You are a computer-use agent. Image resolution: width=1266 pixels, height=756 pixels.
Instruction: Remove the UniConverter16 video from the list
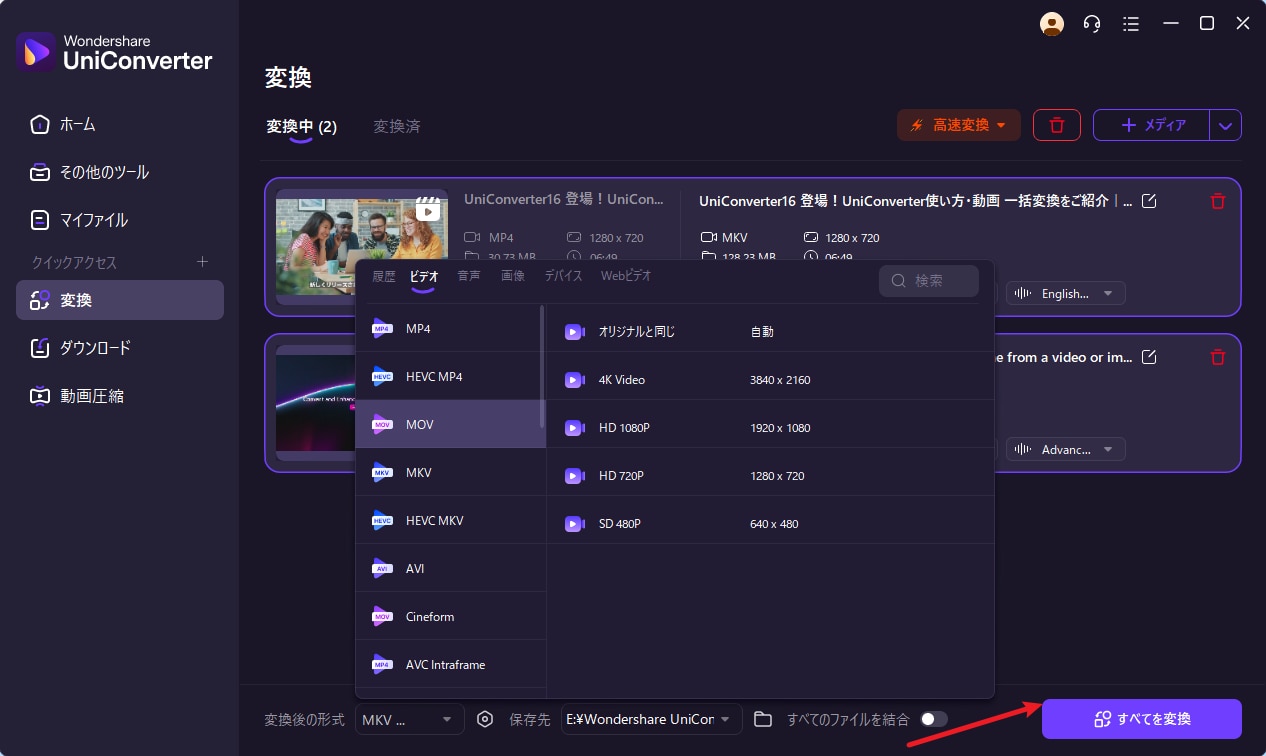pos(1217,201)
